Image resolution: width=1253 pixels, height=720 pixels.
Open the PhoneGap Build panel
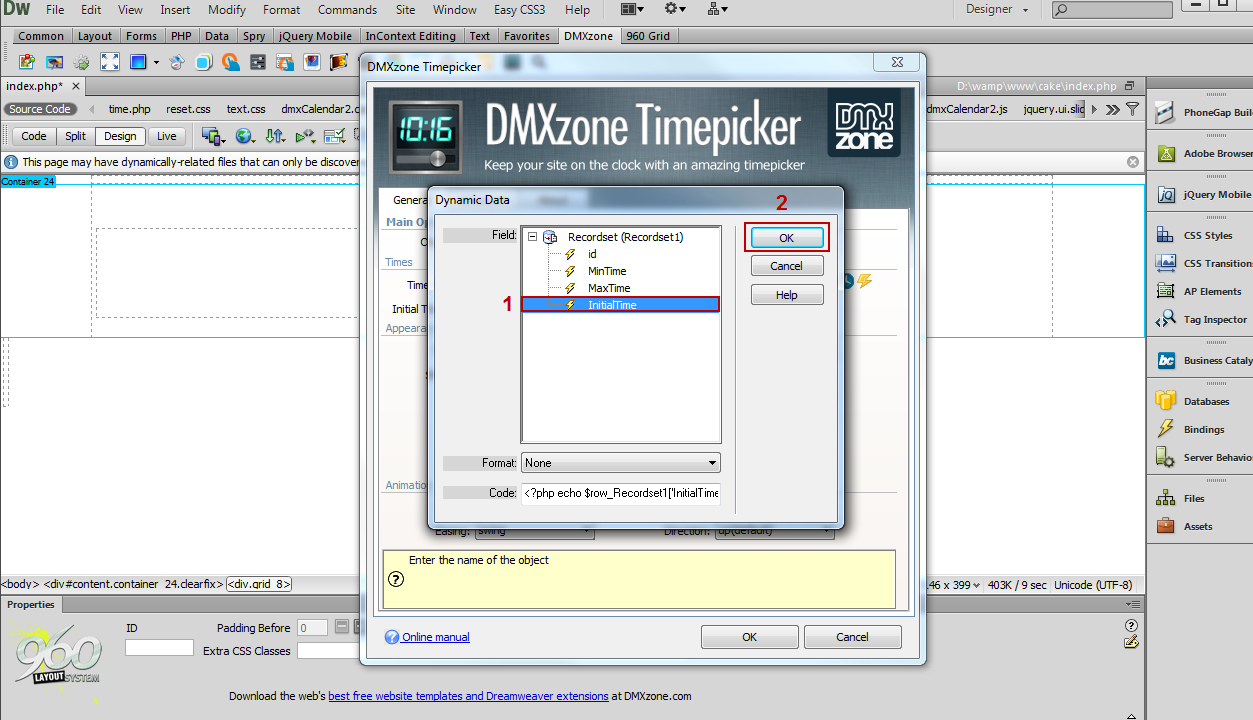click(x=1201, y=113)
